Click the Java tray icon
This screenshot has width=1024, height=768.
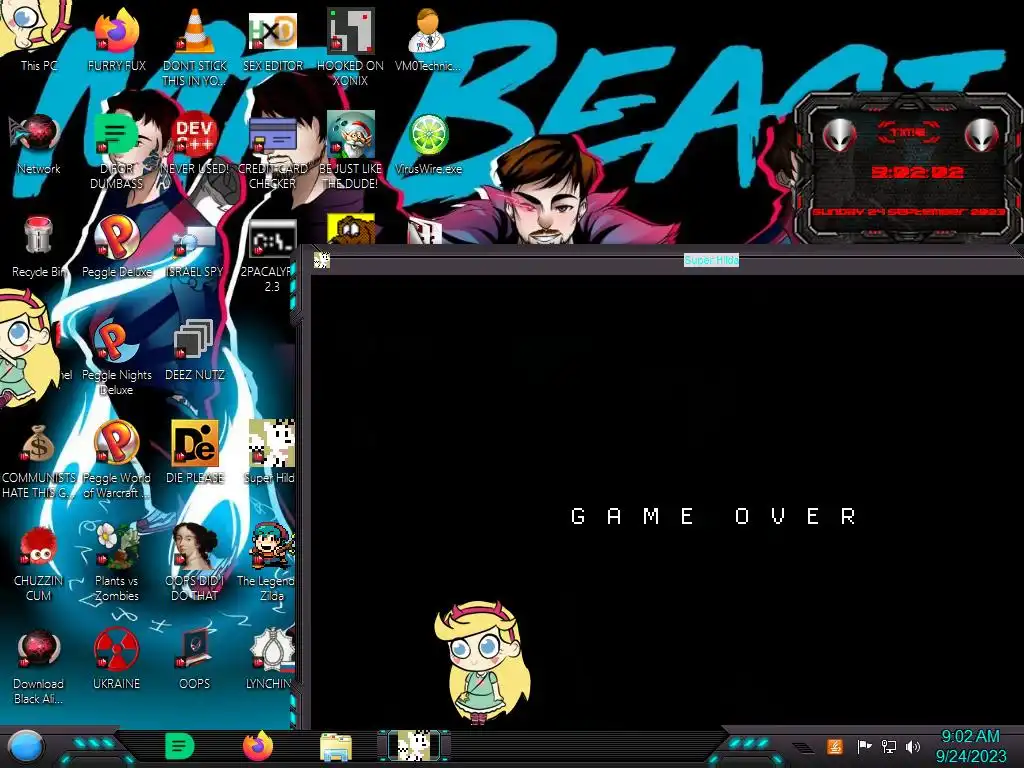834,746
